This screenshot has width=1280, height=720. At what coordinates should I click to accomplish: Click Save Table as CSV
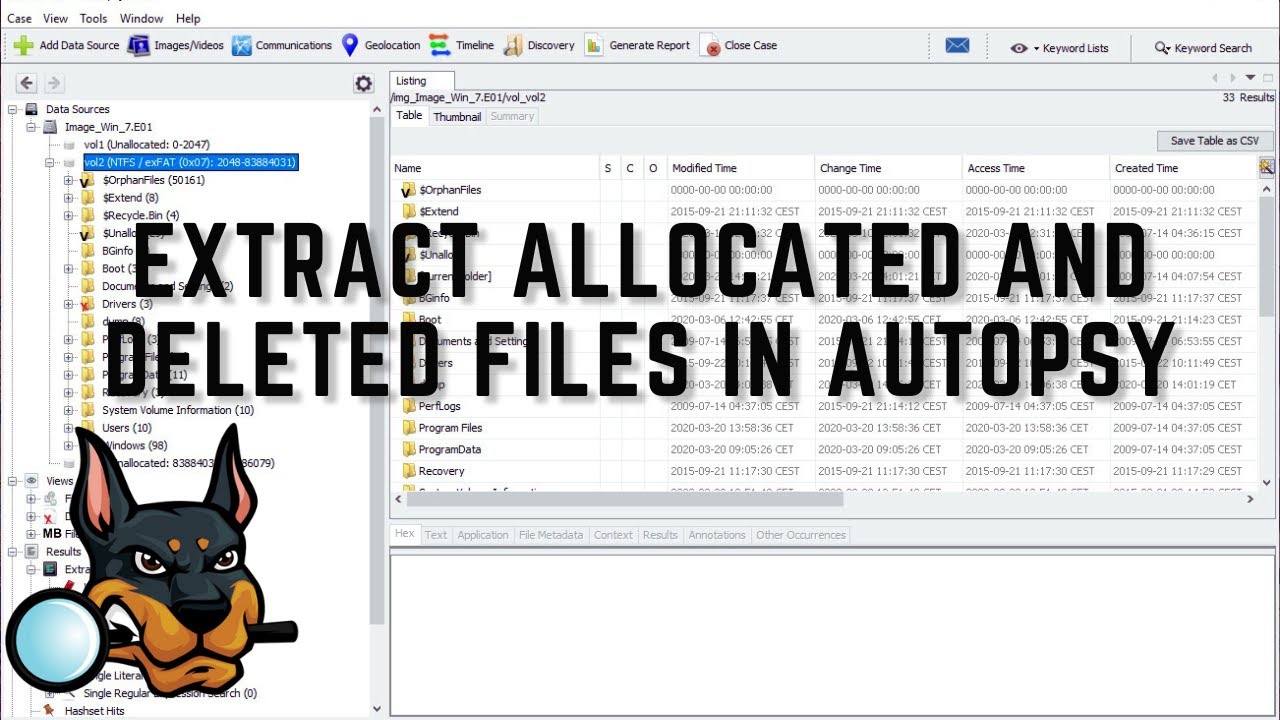[x=1215, y=141]
